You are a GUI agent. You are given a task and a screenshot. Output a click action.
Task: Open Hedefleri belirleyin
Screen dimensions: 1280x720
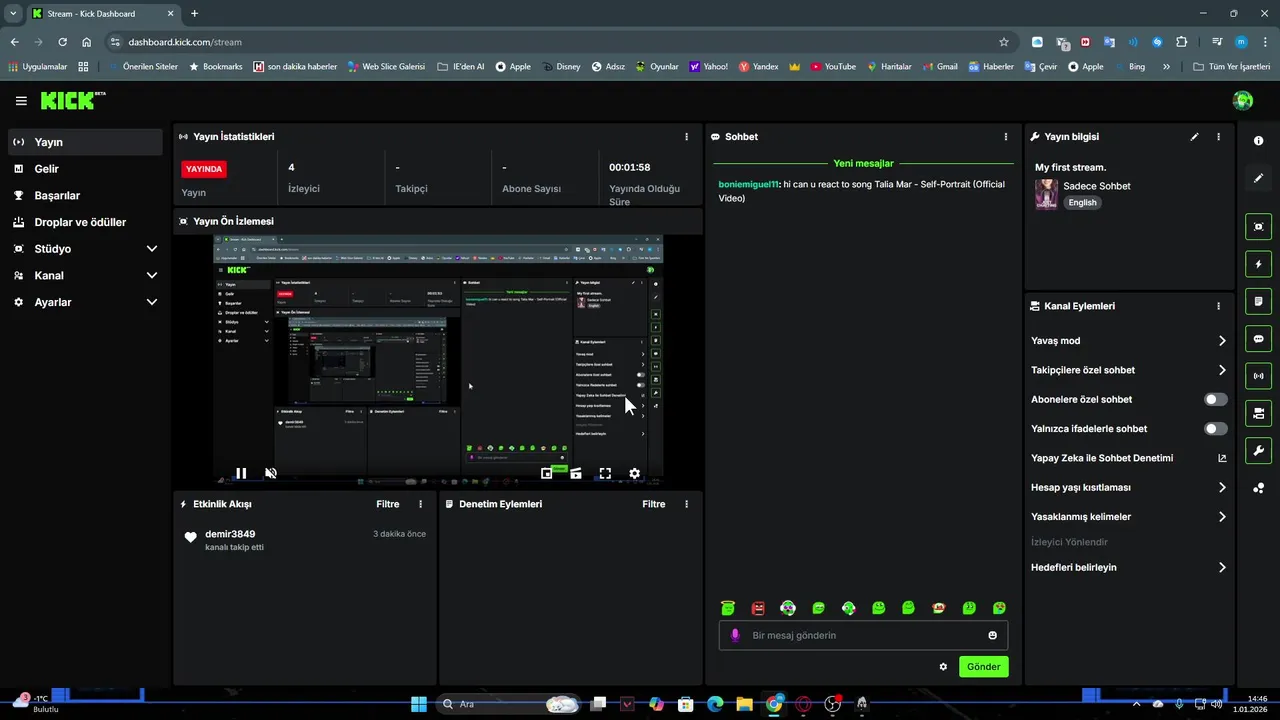click(x=1128, y=567)
